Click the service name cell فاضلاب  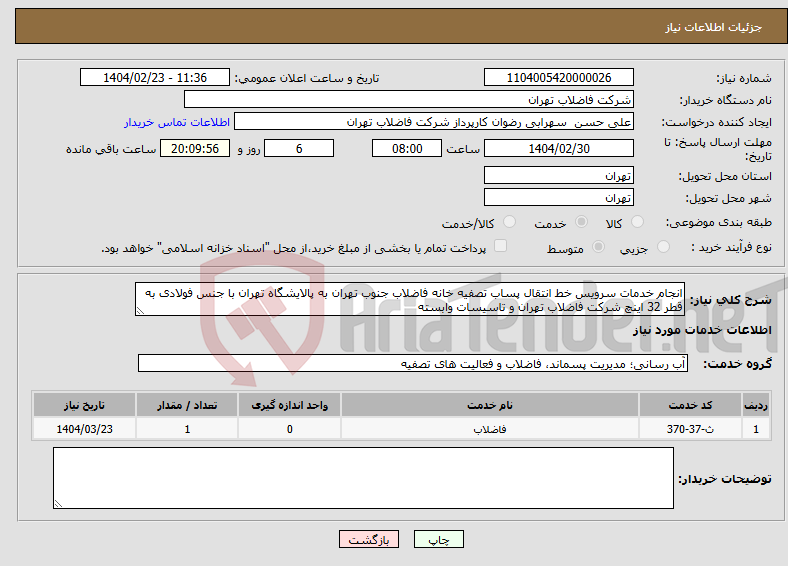click(490, 429)
